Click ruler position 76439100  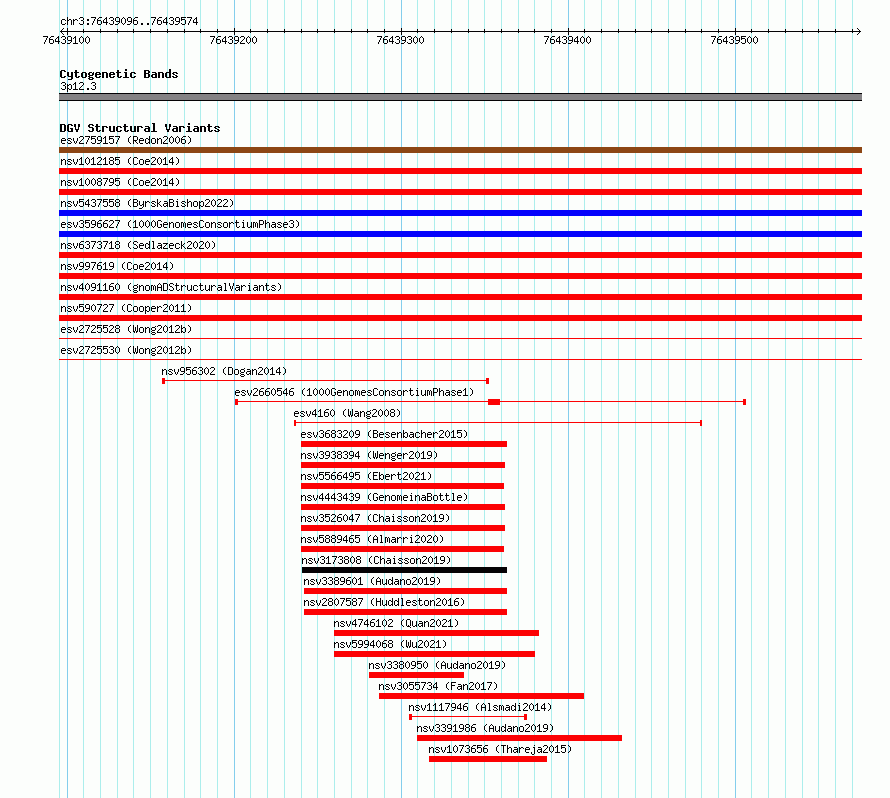66,40
